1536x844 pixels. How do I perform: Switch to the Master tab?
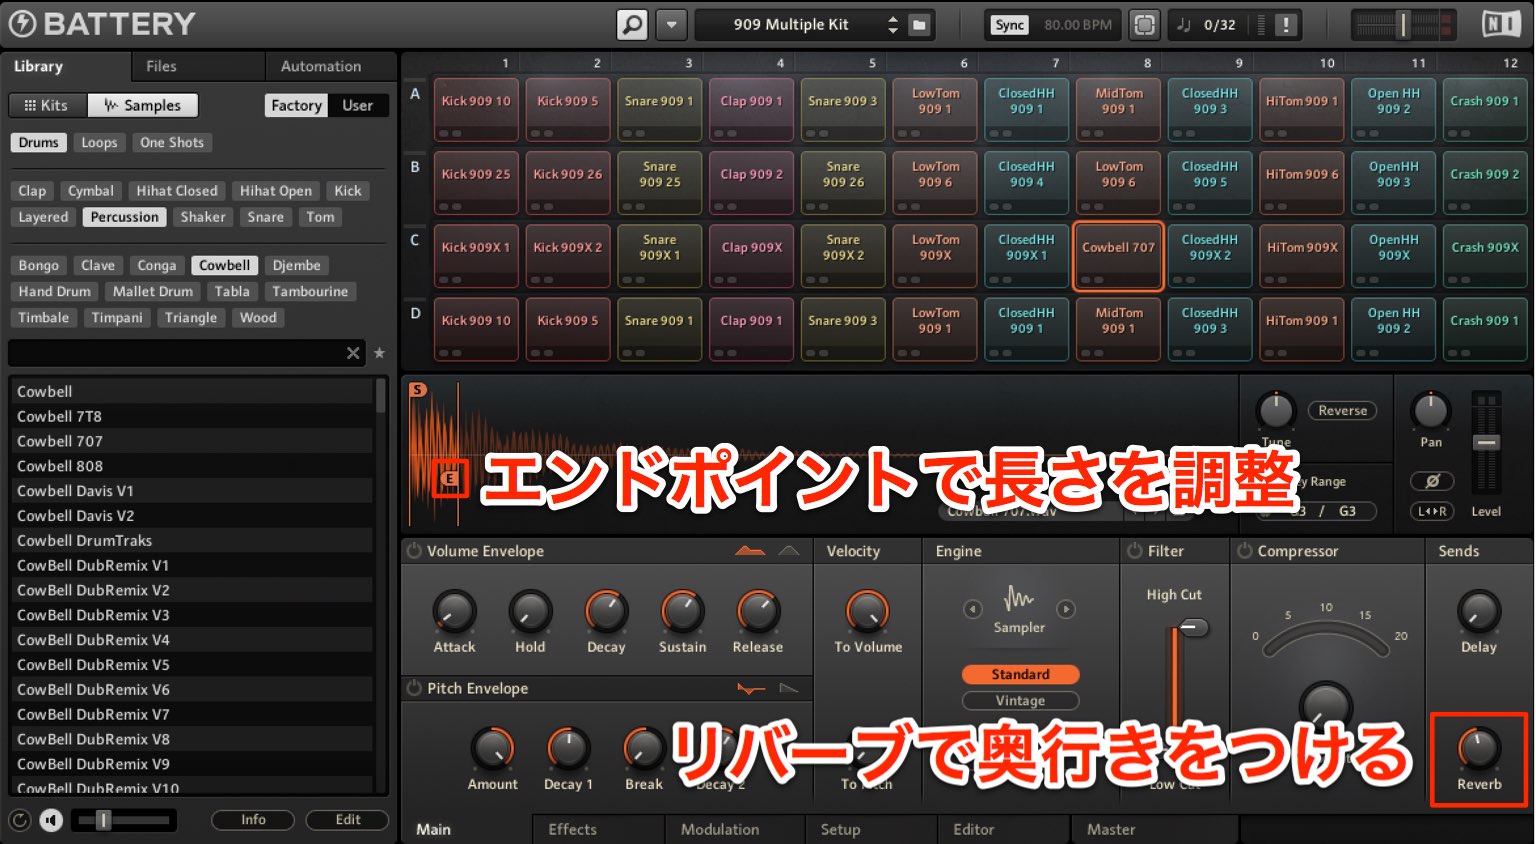[x=1155, y=829]
